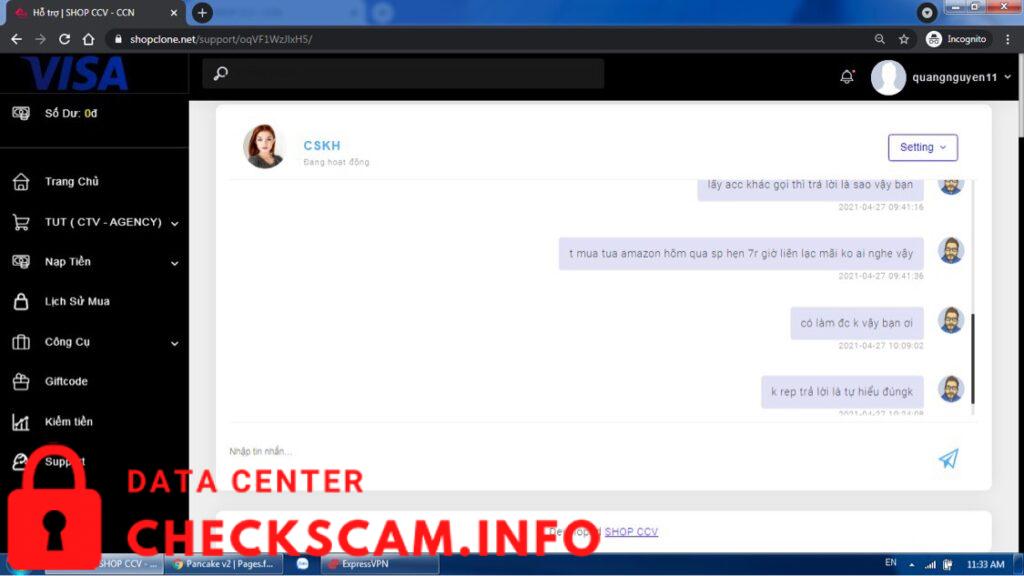Open Trang Chủ from sidebar

click(71, 182)
